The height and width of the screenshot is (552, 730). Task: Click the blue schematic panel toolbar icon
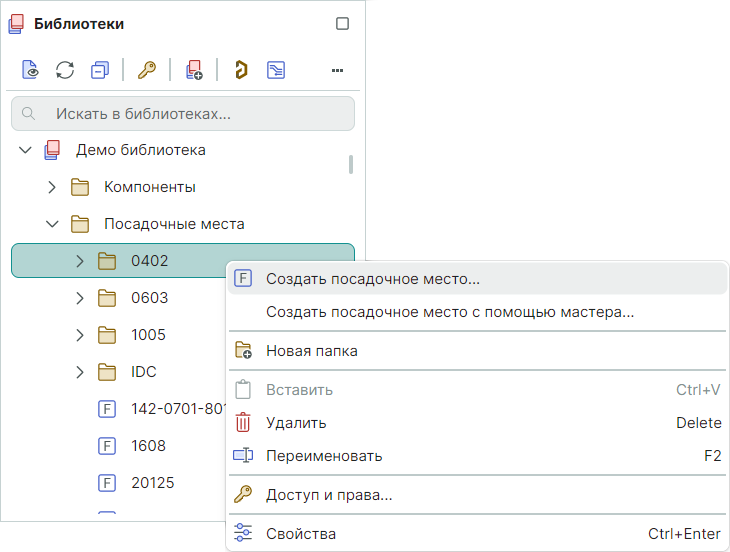(x=276, y=70)
